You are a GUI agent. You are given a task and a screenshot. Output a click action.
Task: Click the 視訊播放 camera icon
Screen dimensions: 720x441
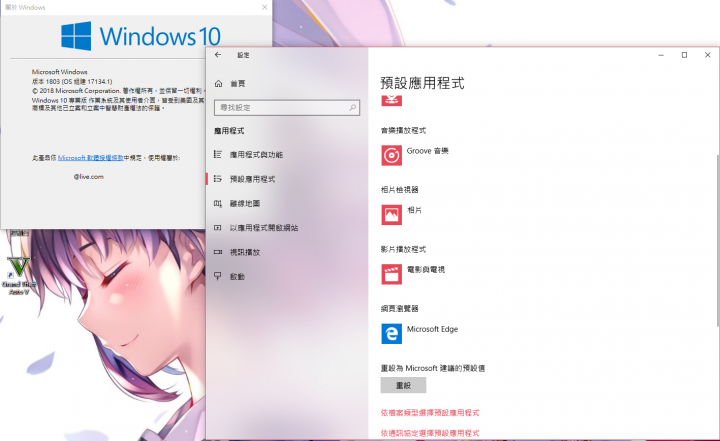(x=218, y=252)
